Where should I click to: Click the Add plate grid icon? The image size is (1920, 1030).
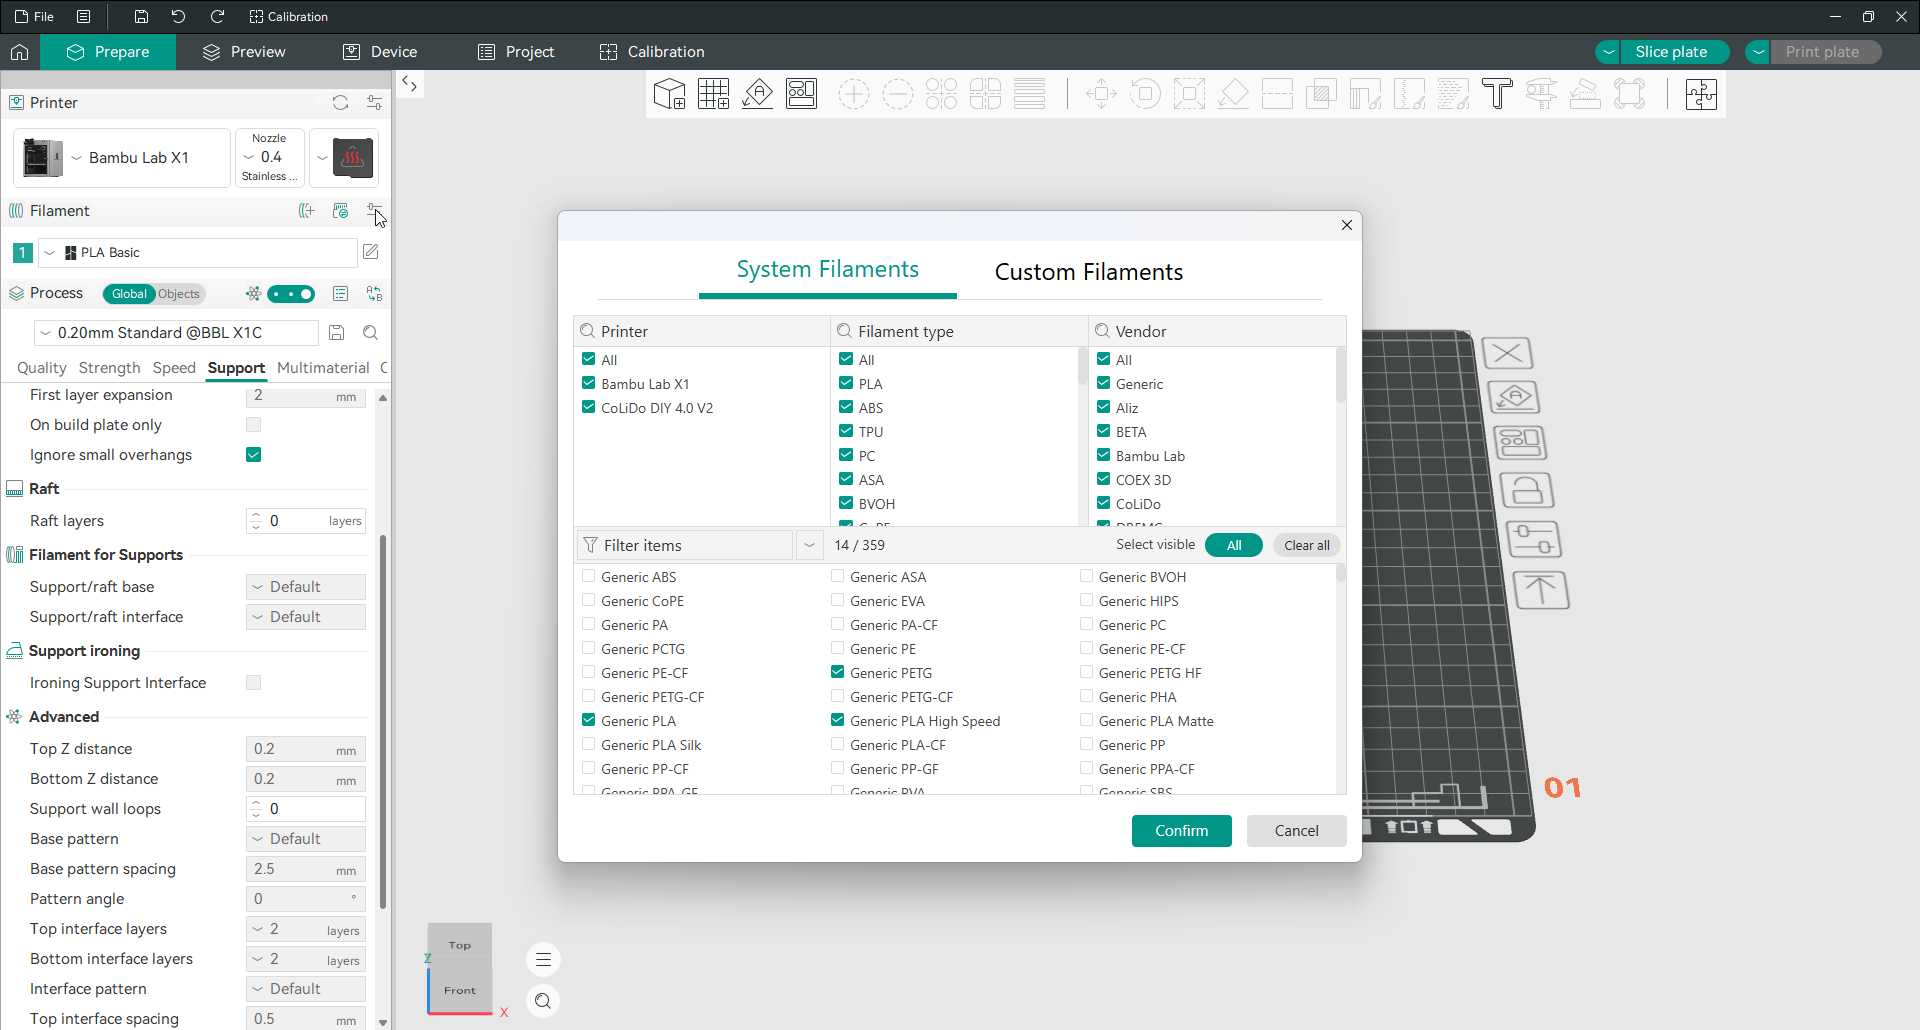click(x=713, y=94)
